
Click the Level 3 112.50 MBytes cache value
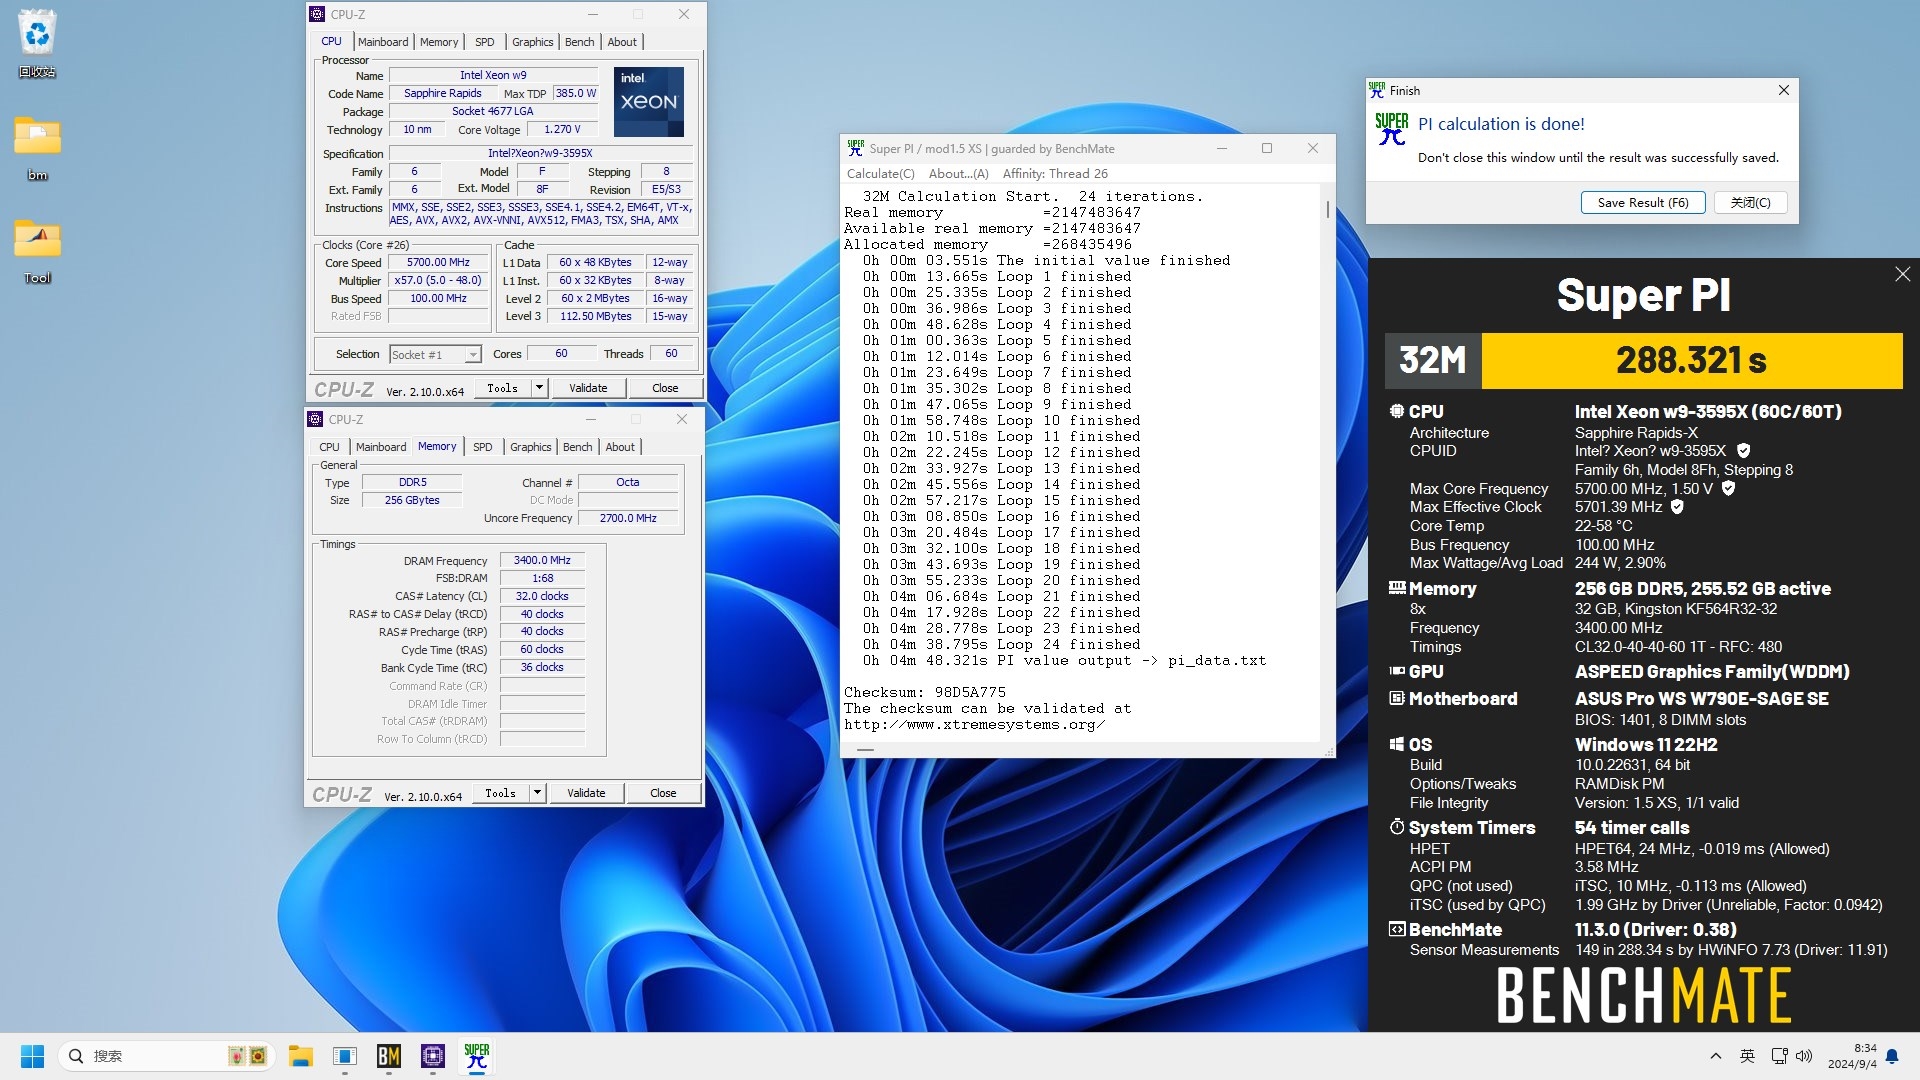595,316
